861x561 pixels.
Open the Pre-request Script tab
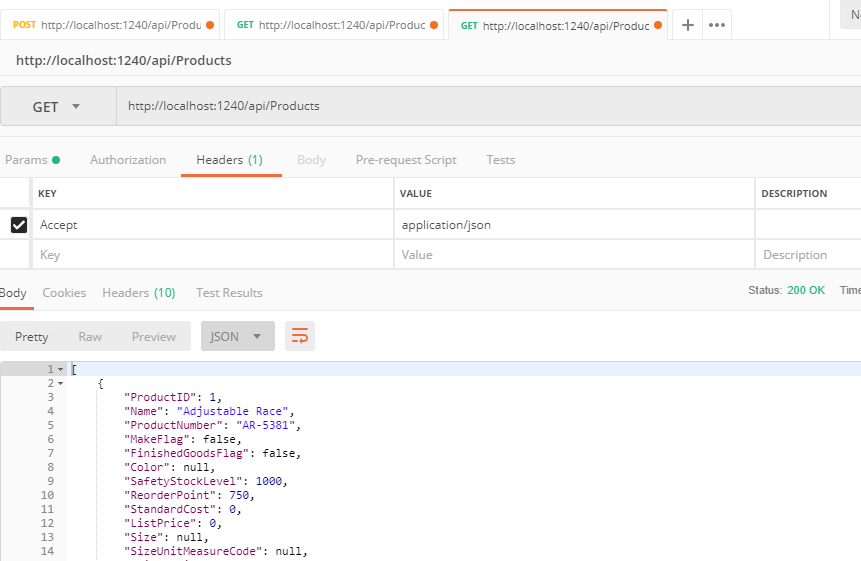406,160
